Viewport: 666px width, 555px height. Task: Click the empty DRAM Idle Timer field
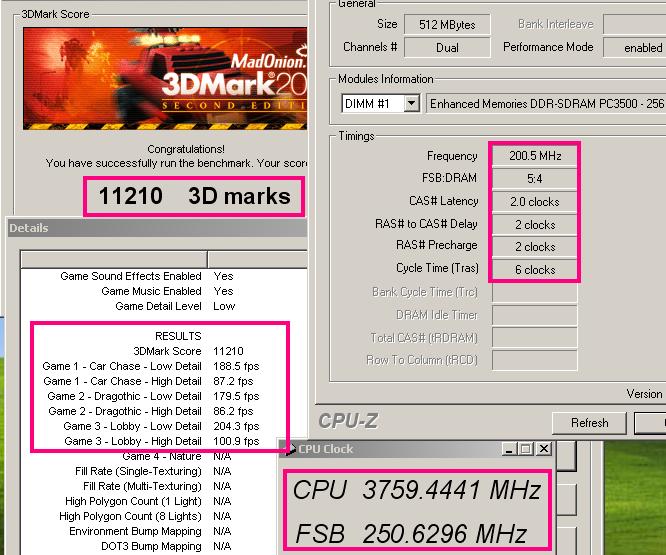pyautogui.click(x=535, y=316)
